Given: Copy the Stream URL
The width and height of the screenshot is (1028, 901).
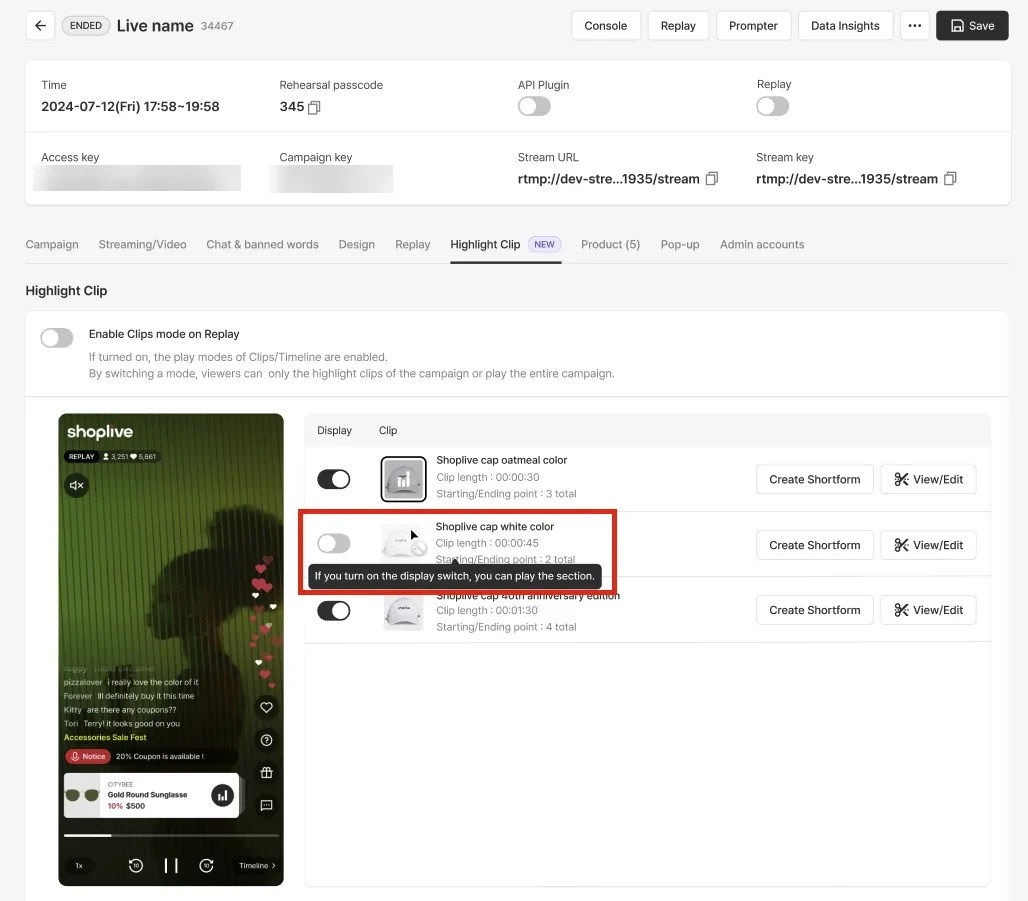Looking at the screenshot, I should pos(712,178).
